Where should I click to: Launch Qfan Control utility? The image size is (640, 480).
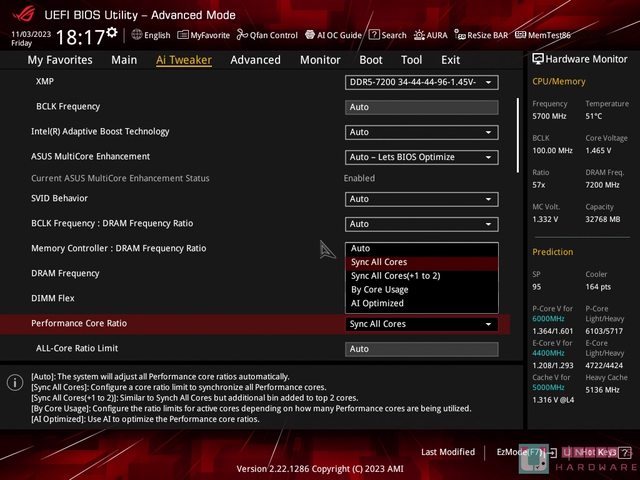pyautogui.click(x=263, y=35)
